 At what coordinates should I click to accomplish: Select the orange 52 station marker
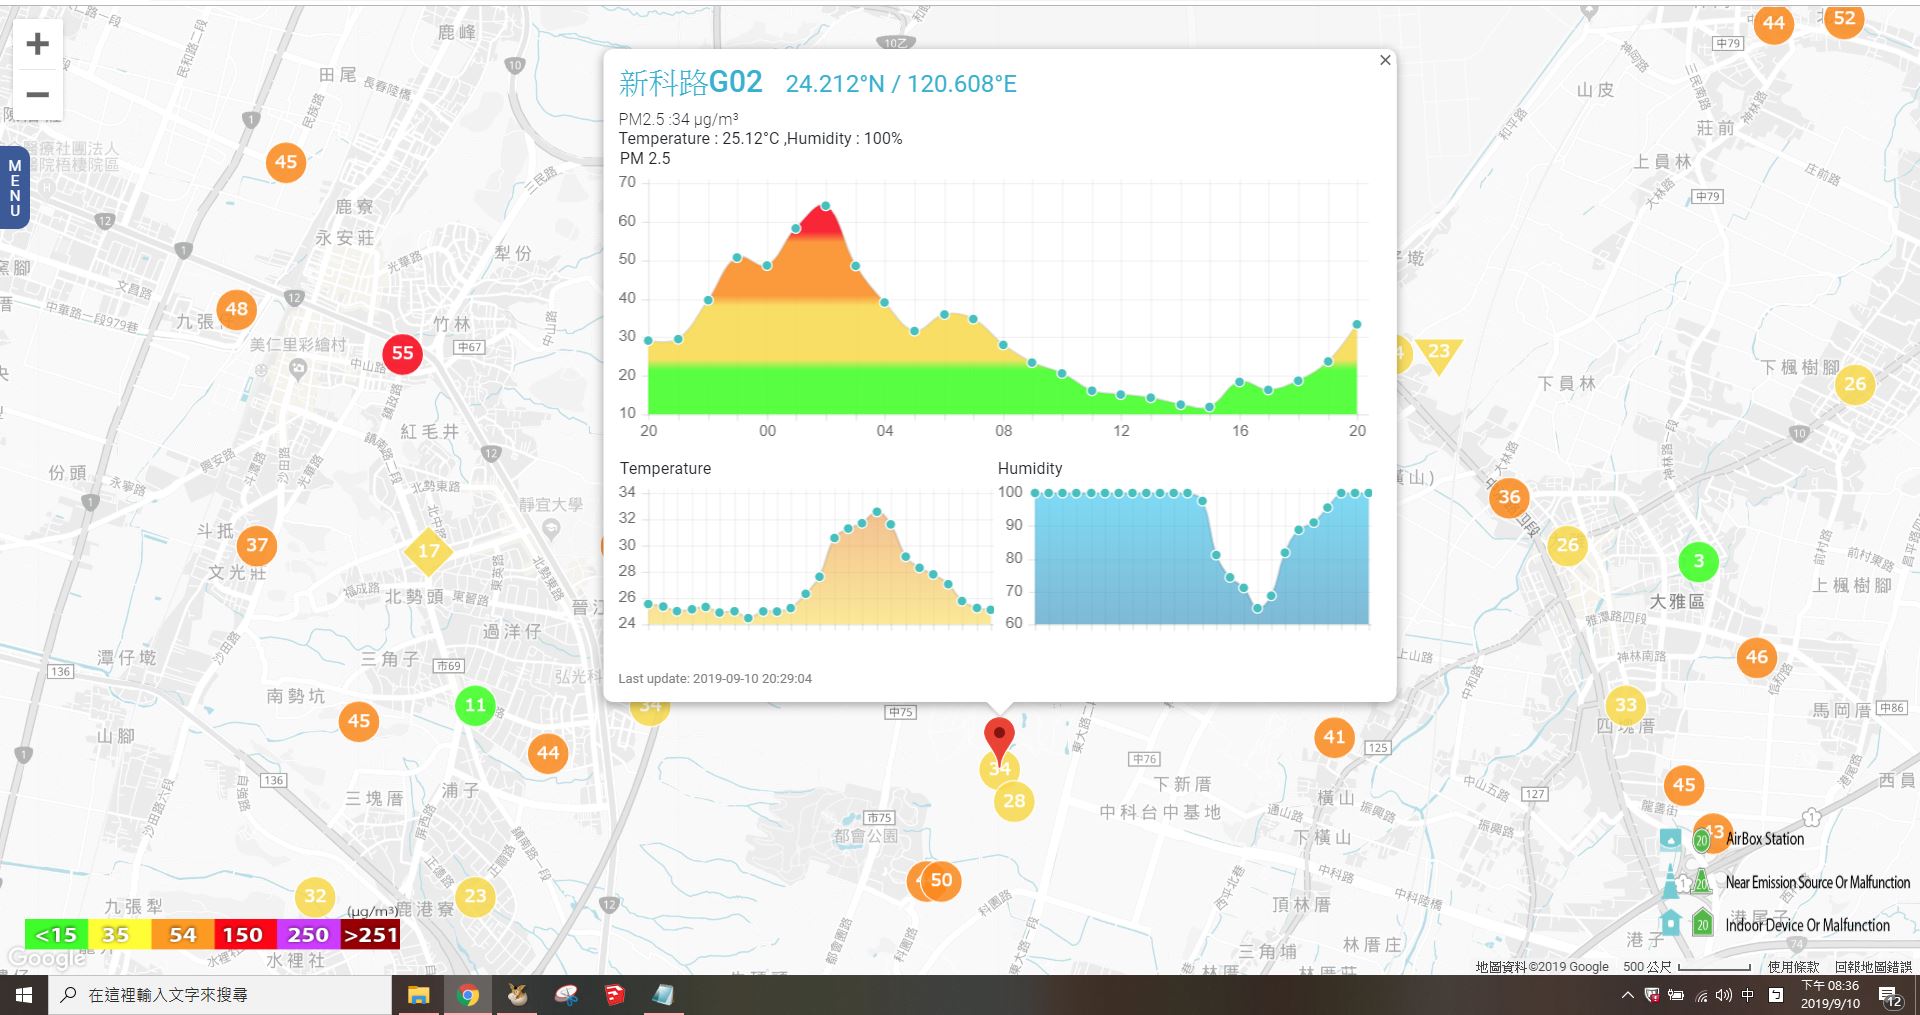[x=1844, y=18]
